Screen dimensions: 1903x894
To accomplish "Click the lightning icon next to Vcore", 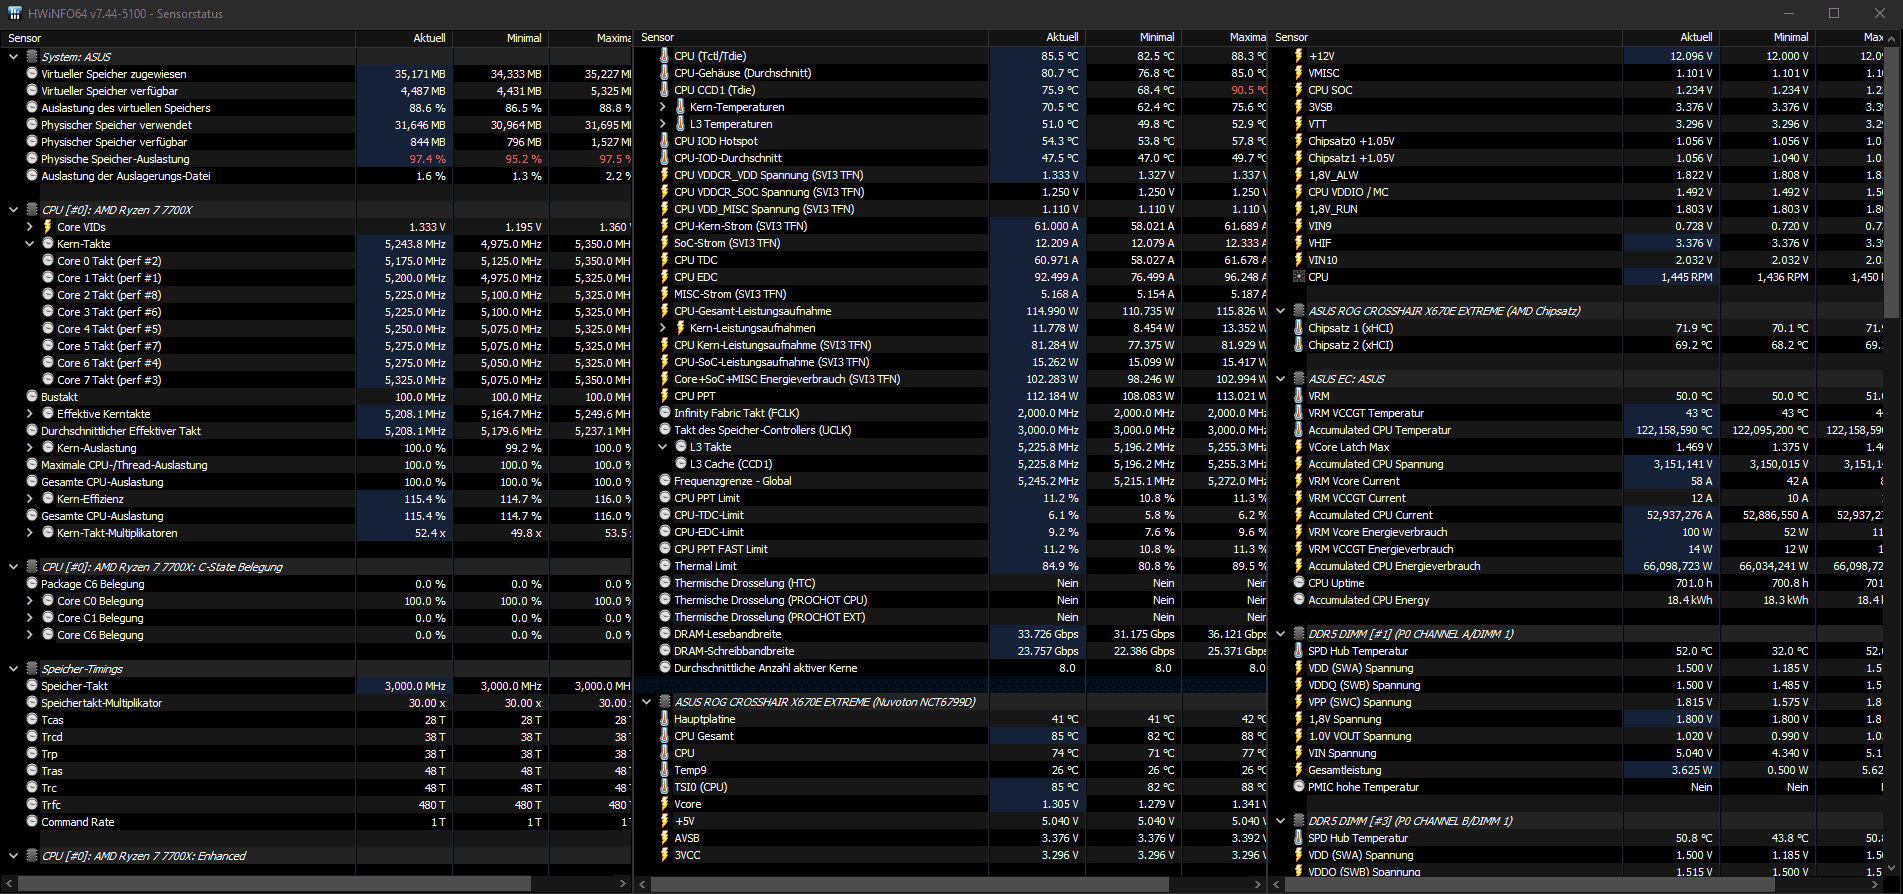I will pos(665,804).
